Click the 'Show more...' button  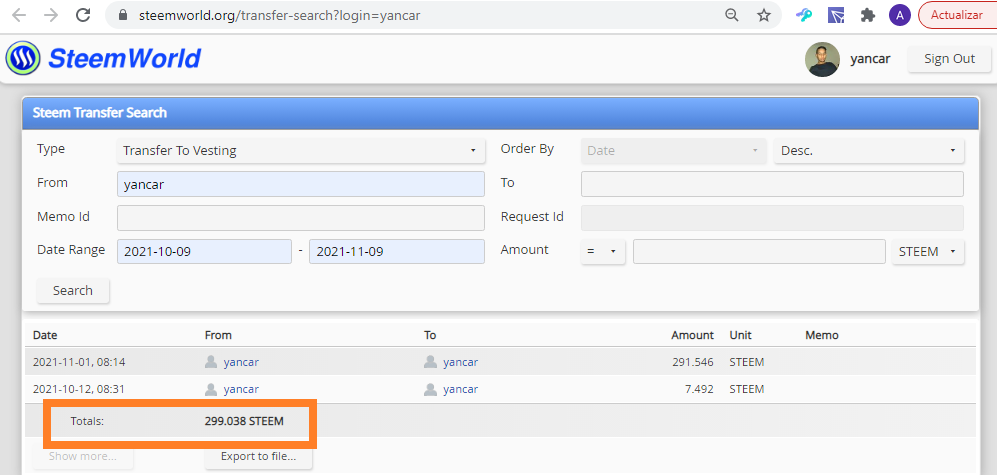click(83, 456)
